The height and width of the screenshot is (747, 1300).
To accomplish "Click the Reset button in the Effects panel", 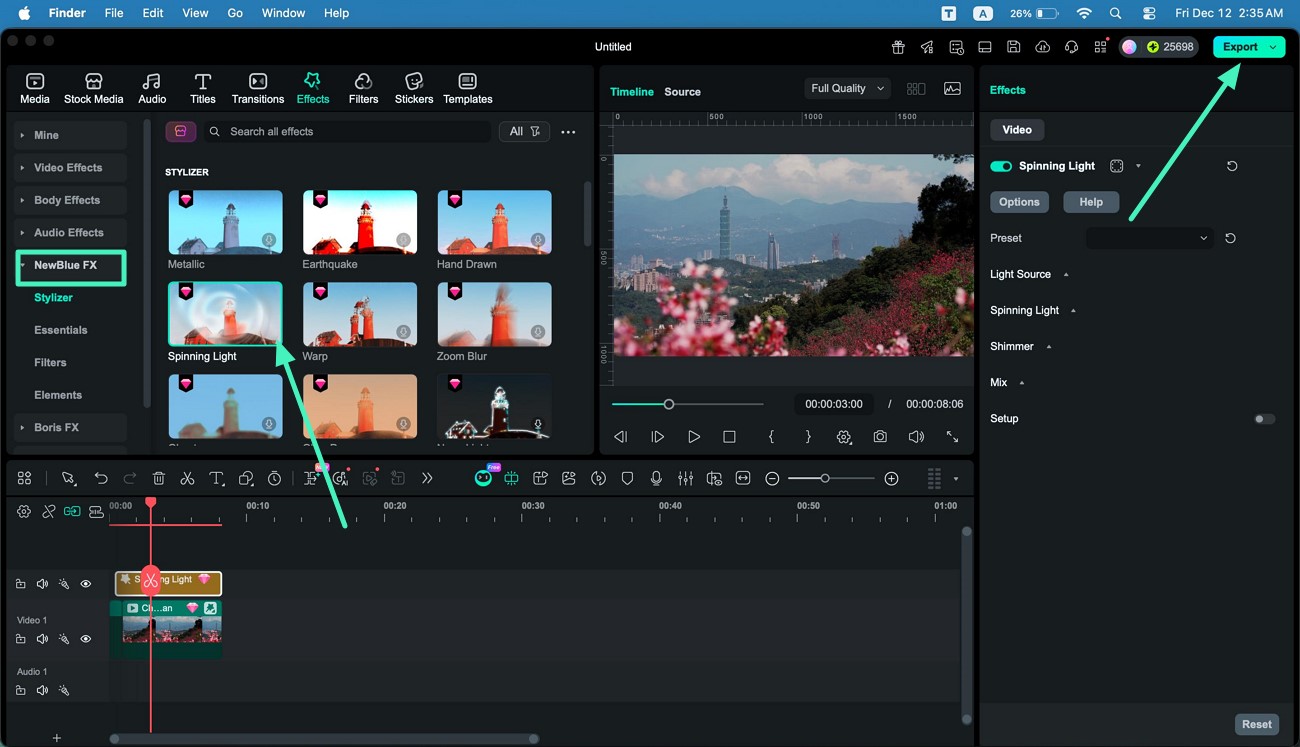I will (1256, 723).
